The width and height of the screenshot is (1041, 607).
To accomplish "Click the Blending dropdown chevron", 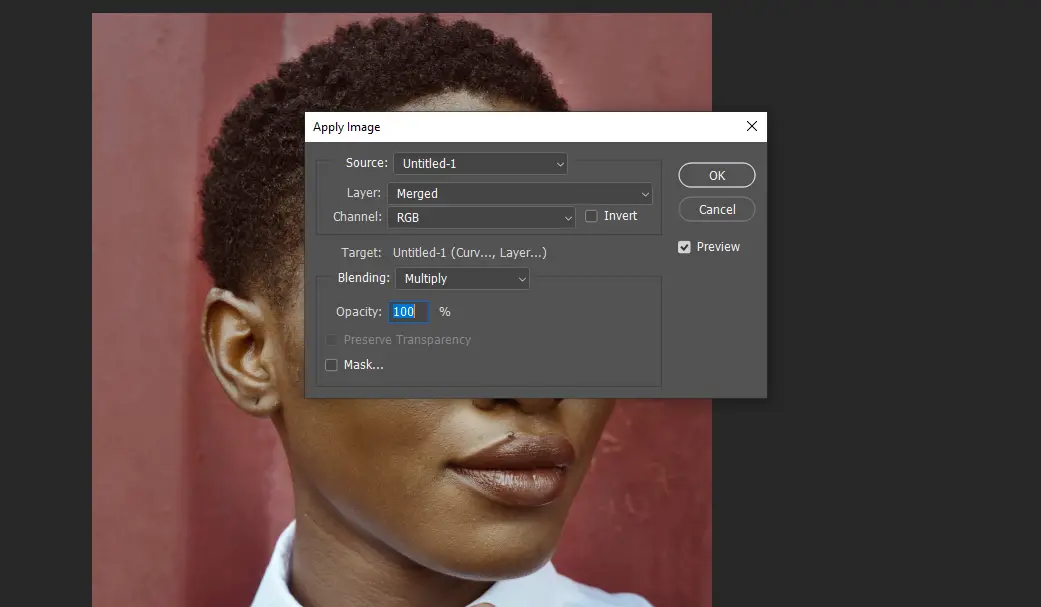I will point(524,278).
